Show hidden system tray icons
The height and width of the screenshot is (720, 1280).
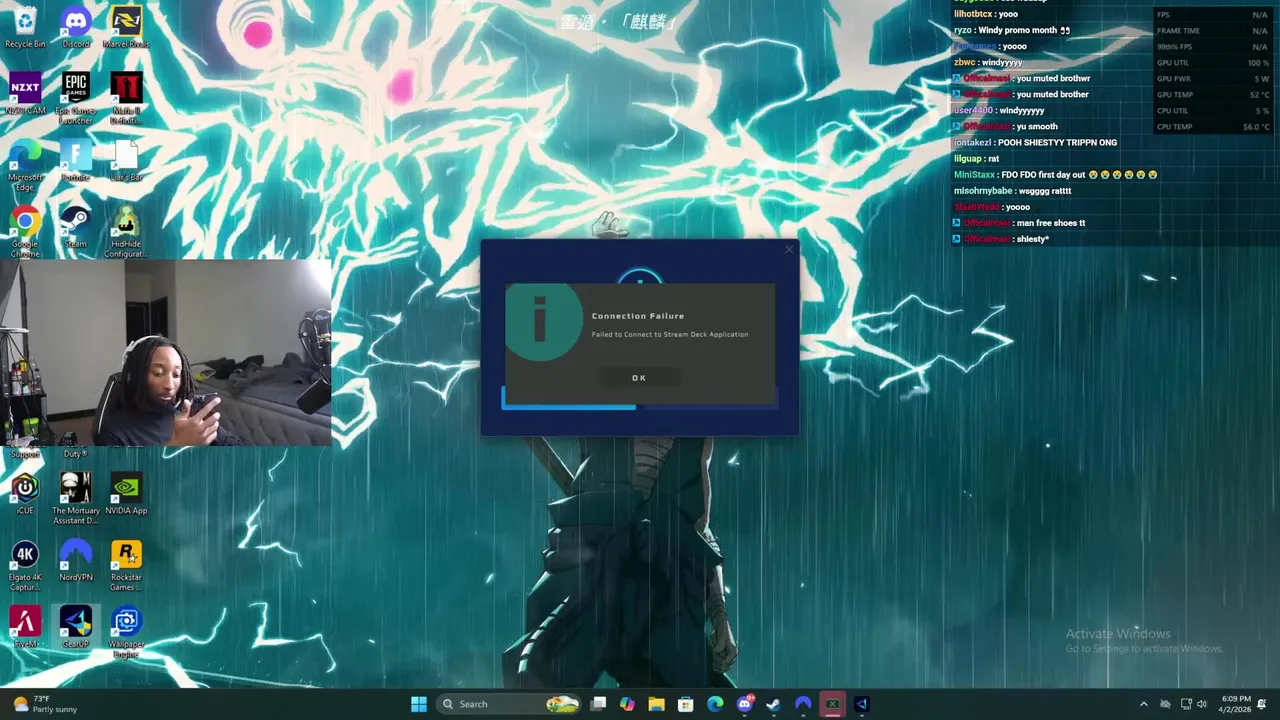pos(1144,704)
